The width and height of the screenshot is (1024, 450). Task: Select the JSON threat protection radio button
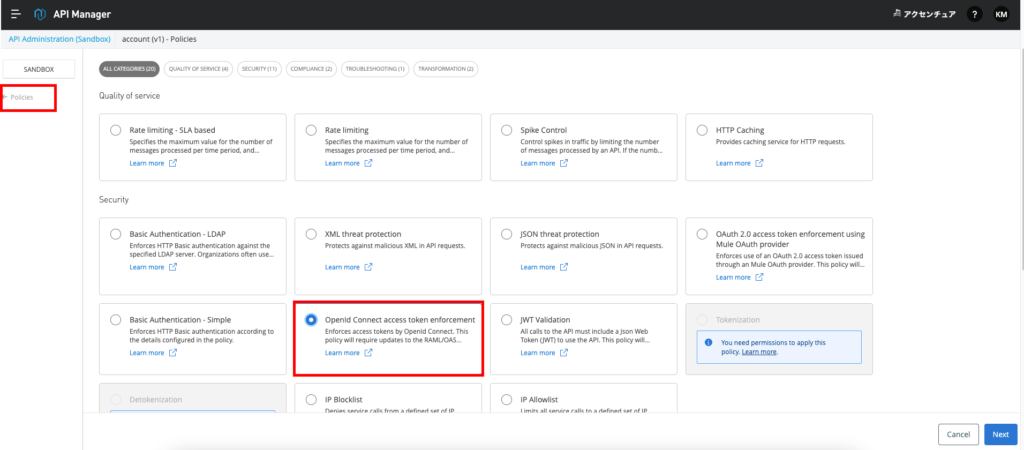pyautogui.click(x=508, y=234)
